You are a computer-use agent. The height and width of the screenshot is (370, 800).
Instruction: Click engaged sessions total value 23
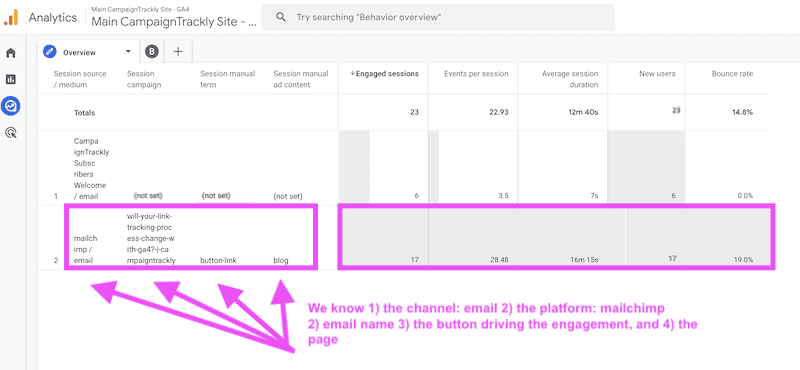click(414, 113)
